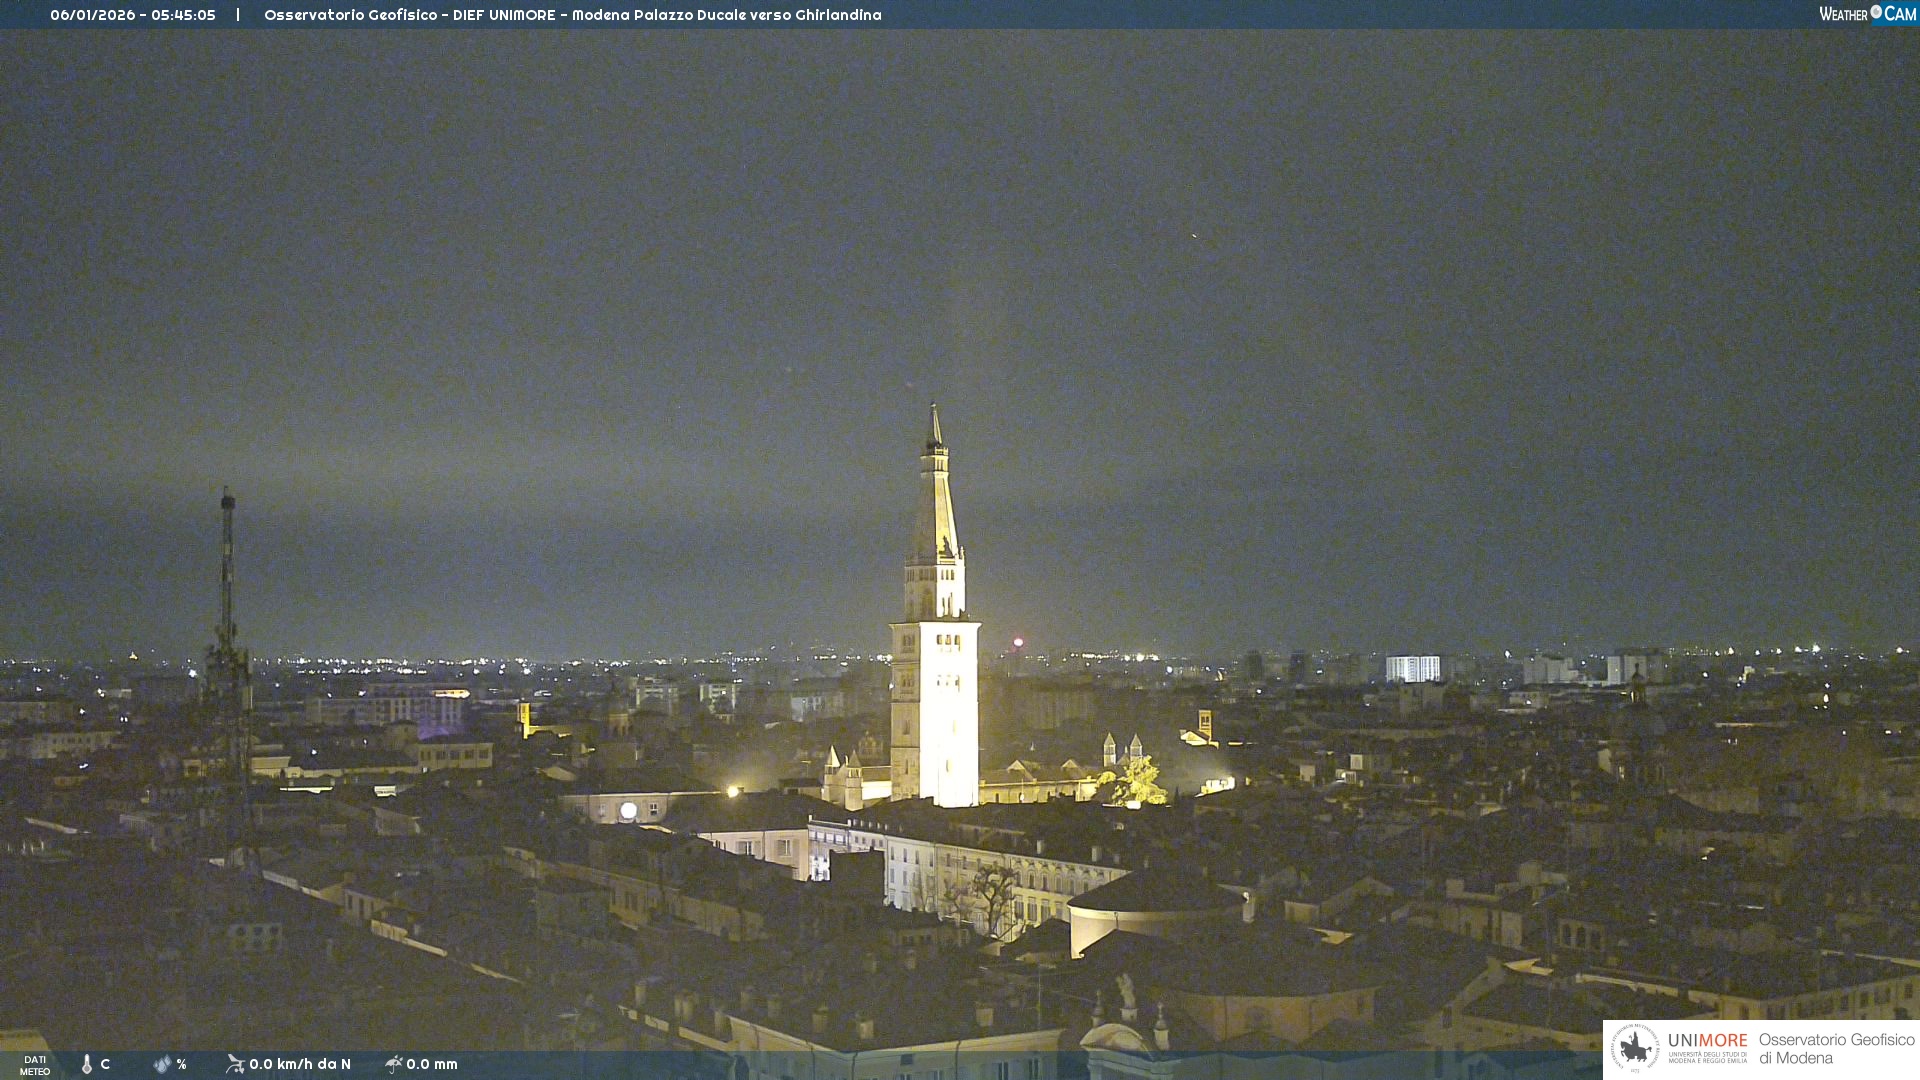The width and height of the screenshot is (1920, 1080).
Task: Click the 0.0 mm rainfall reading
Action: [432, 1064]
